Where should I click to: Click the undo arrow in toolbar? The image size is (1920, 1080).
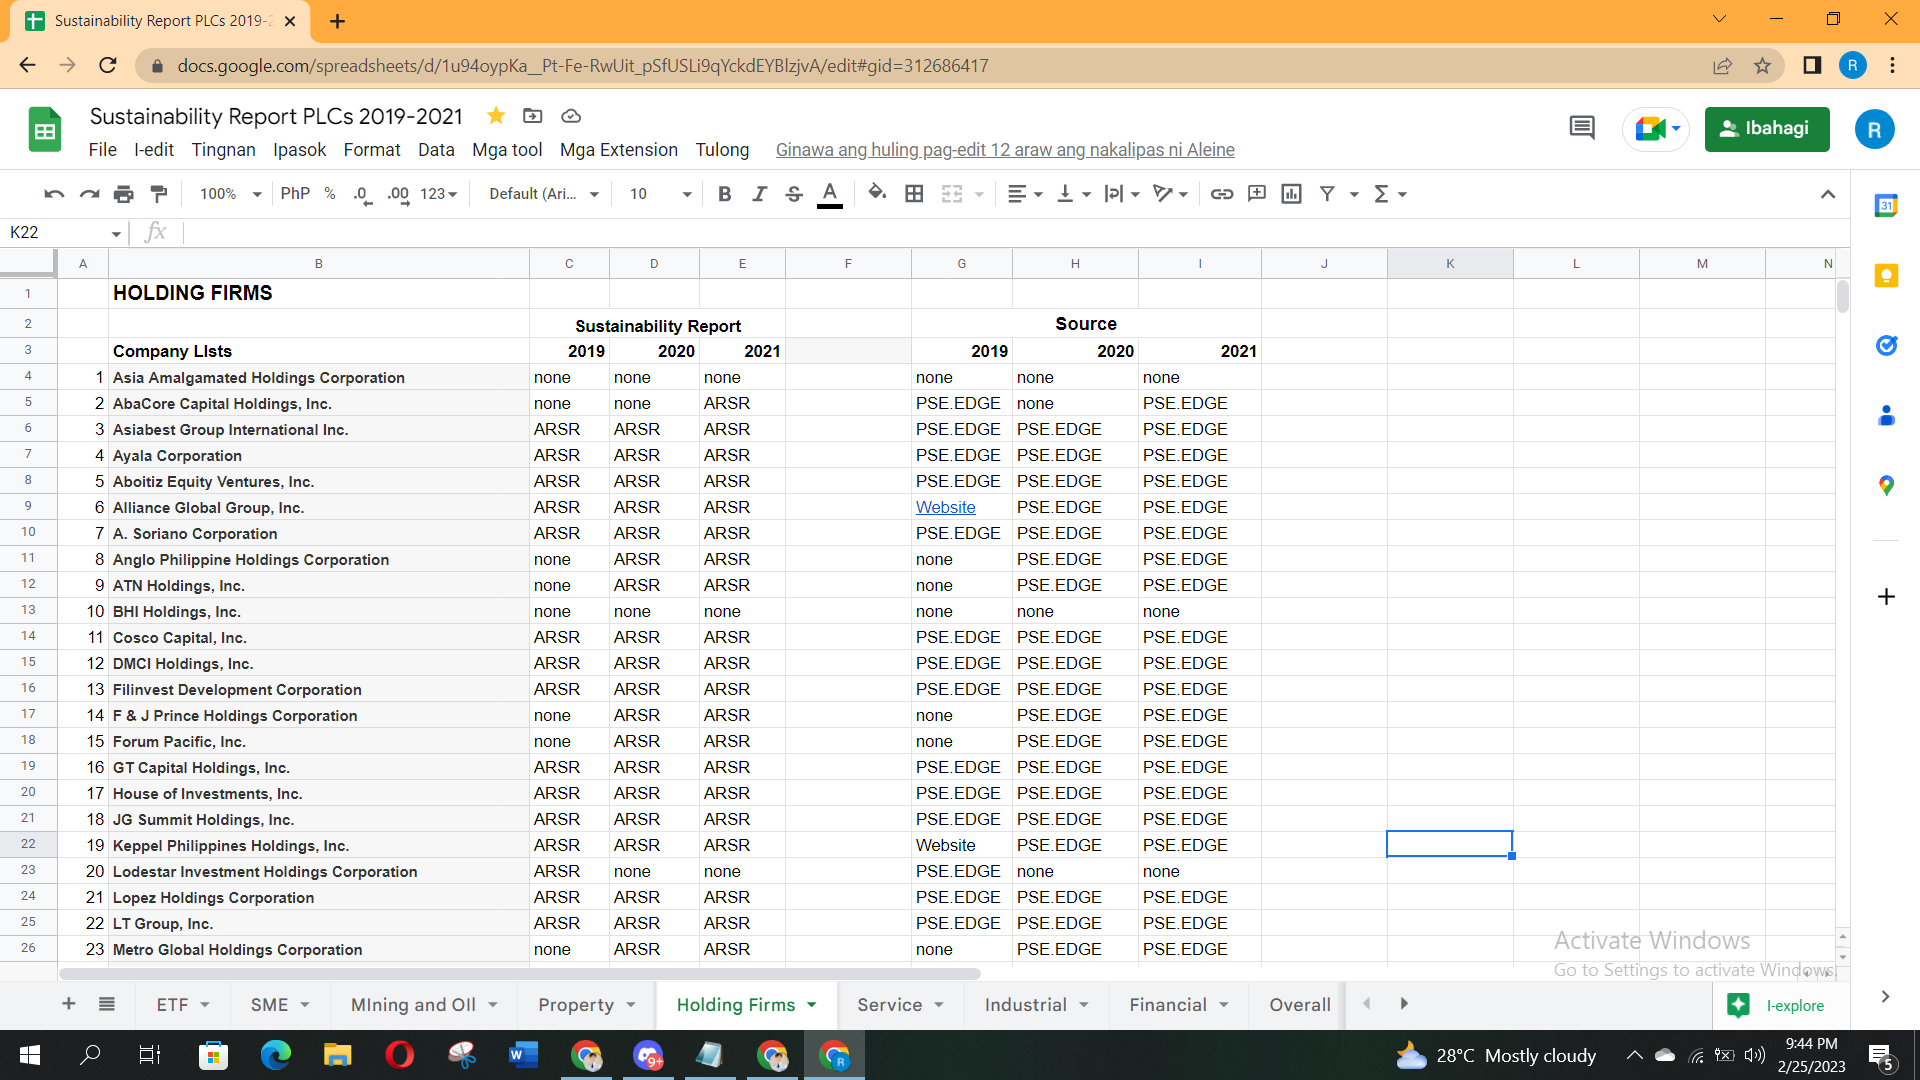pos(54,194)
